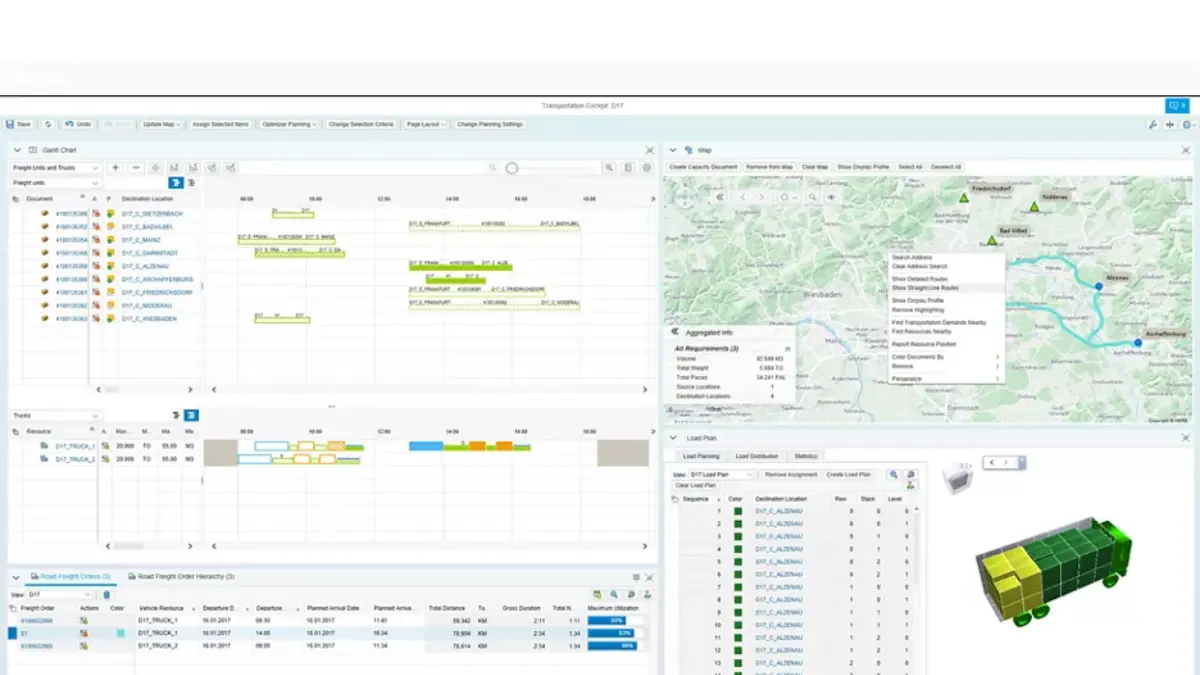The width and height of the screenshot is (1200, 675).
Task: Click the Create Load Plan button
Action: (x=848, y=475)
